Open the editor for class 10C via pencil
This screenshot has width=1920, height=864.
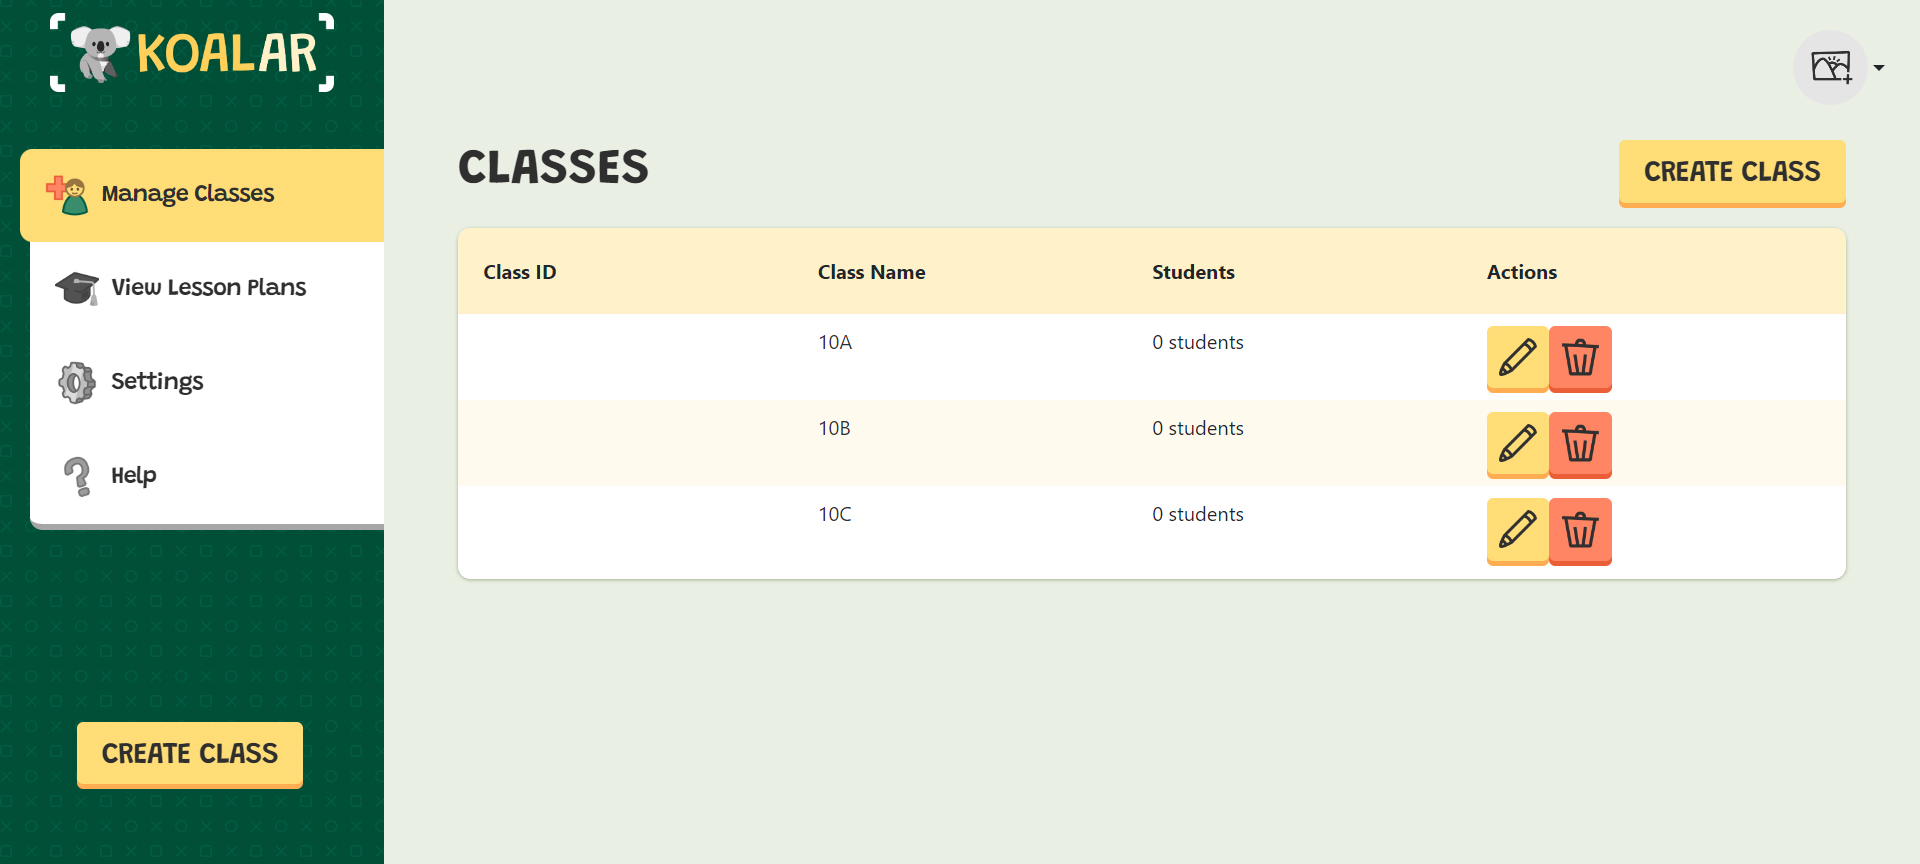1517,530
